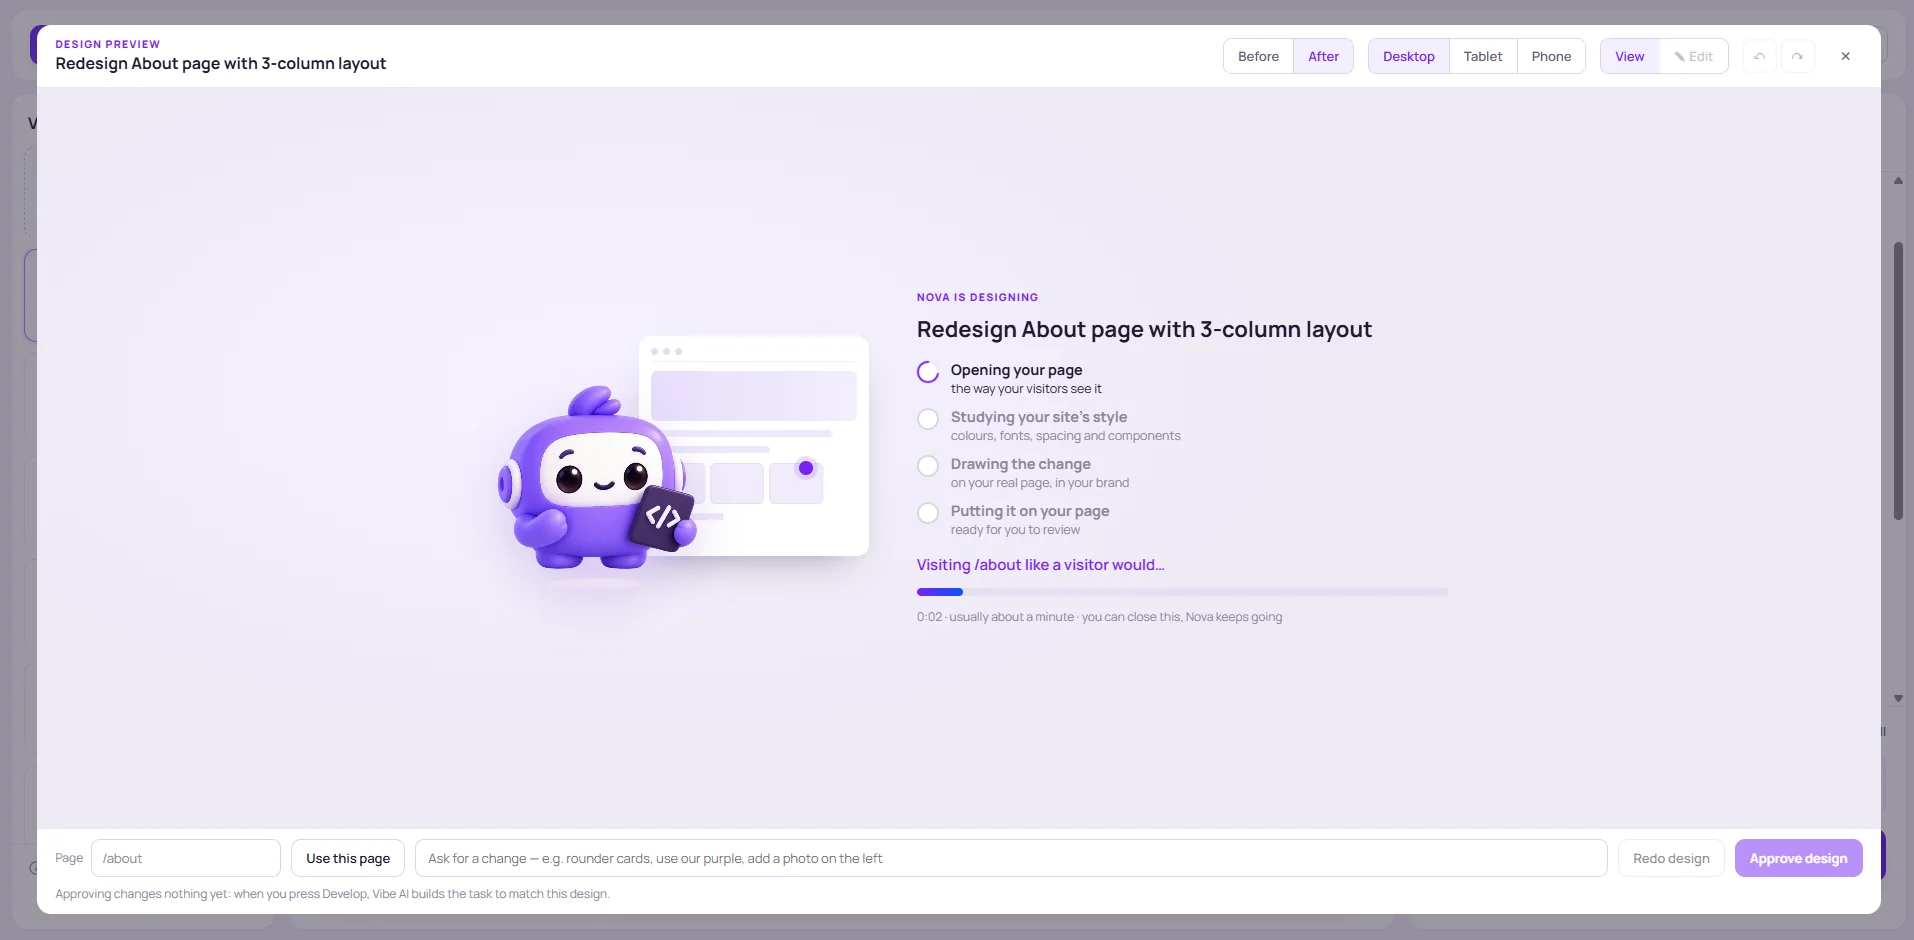This screenshot has width=1914, height=940.
Task: Click the Redo design button
Action: pyautogui.click(x=1671, y=858)
